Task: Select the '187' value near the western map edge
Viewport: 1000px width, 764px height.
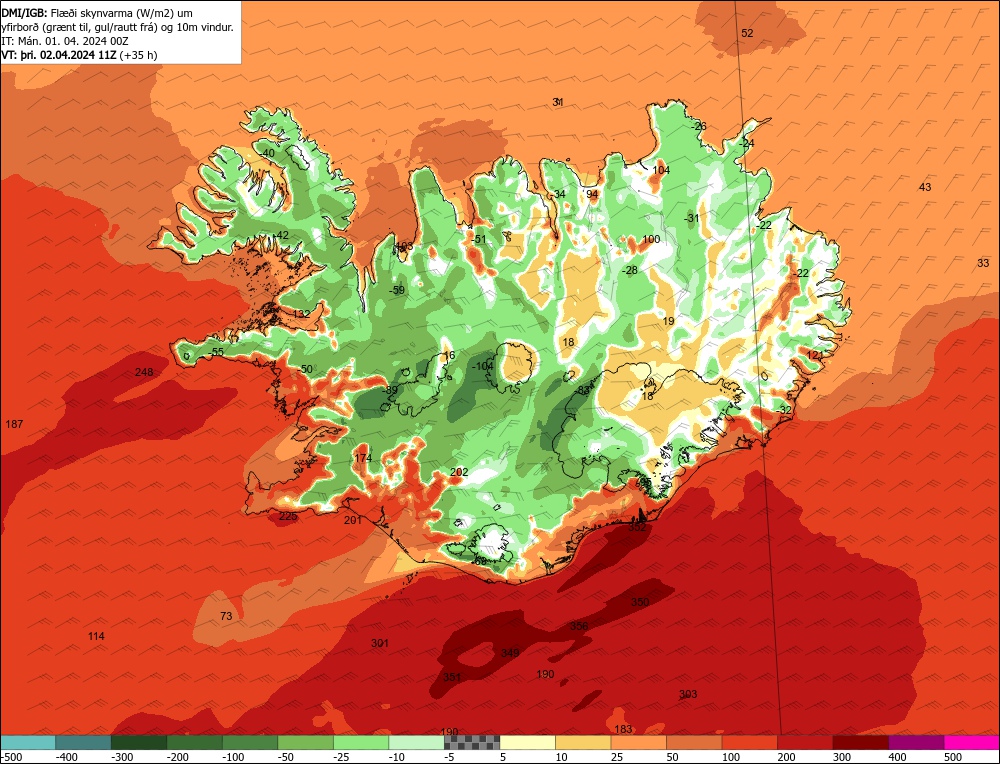Action: pyautogui.click(x=14, y=424)
